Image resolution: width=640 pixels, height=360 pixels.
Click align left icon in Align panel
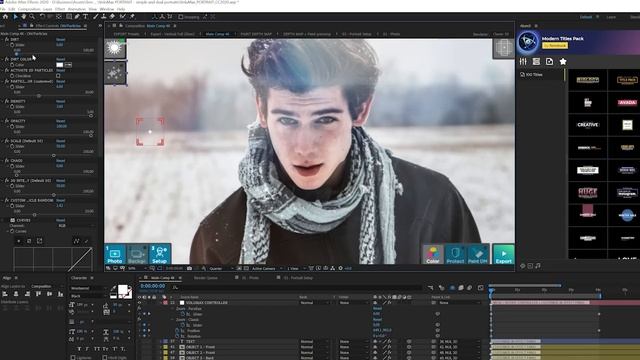tap(5, 294)
